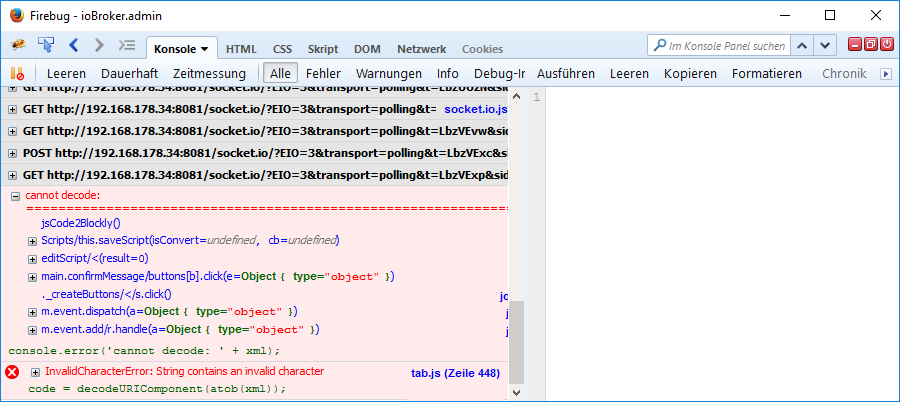Viewport: 900px width, 402px height.
Task: Click Leeren in the console toolbar
Action: point(67,74)
